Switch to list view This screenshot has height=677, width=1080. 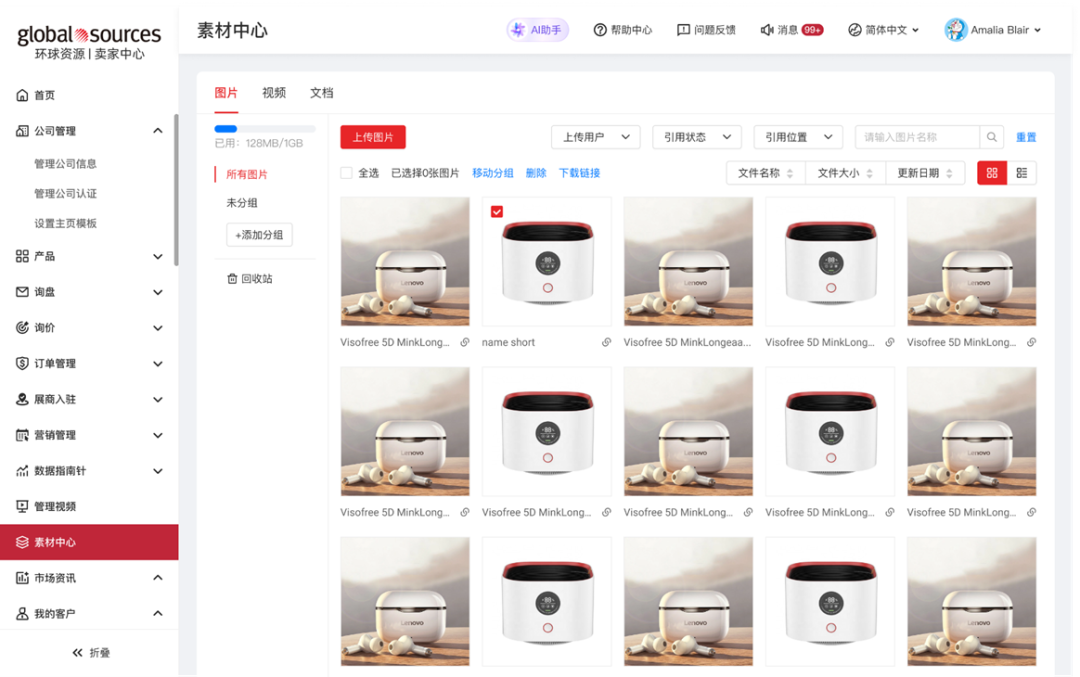click(1021, 173)
